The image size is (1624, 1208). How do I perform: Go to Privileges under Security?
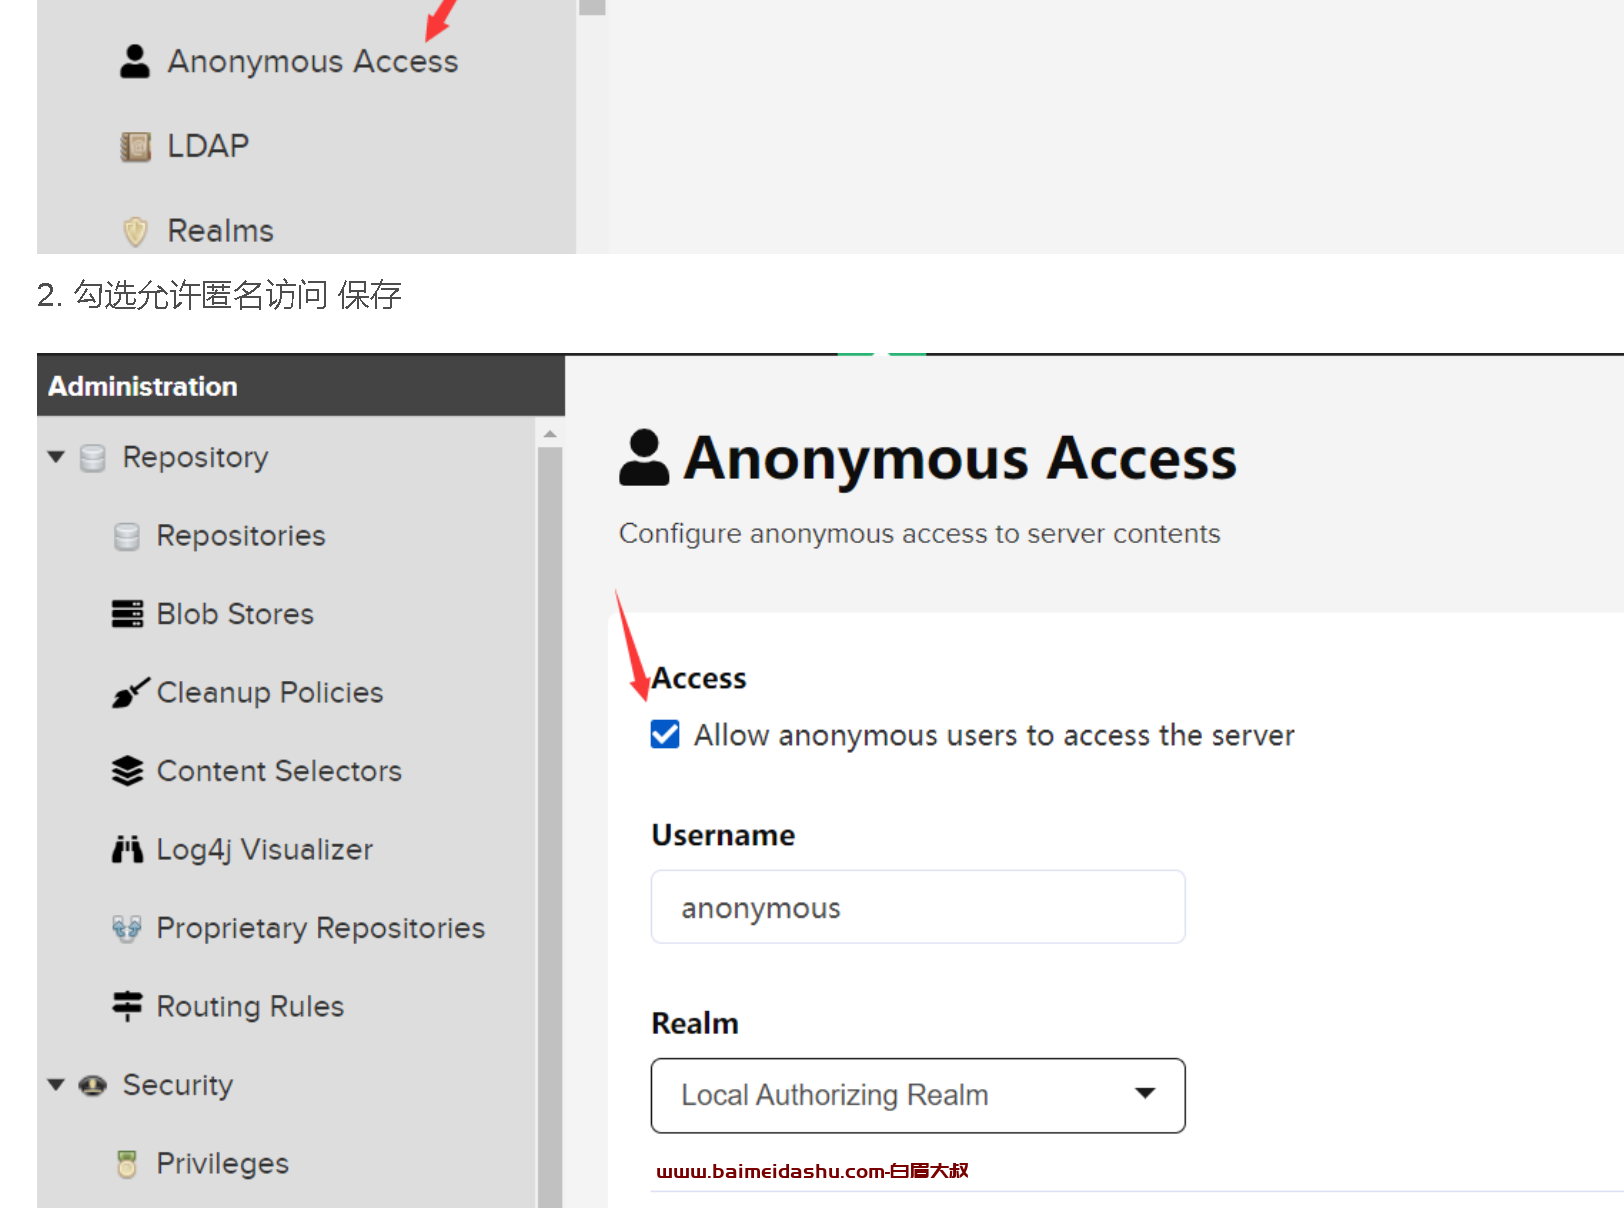coord(222,1164)
